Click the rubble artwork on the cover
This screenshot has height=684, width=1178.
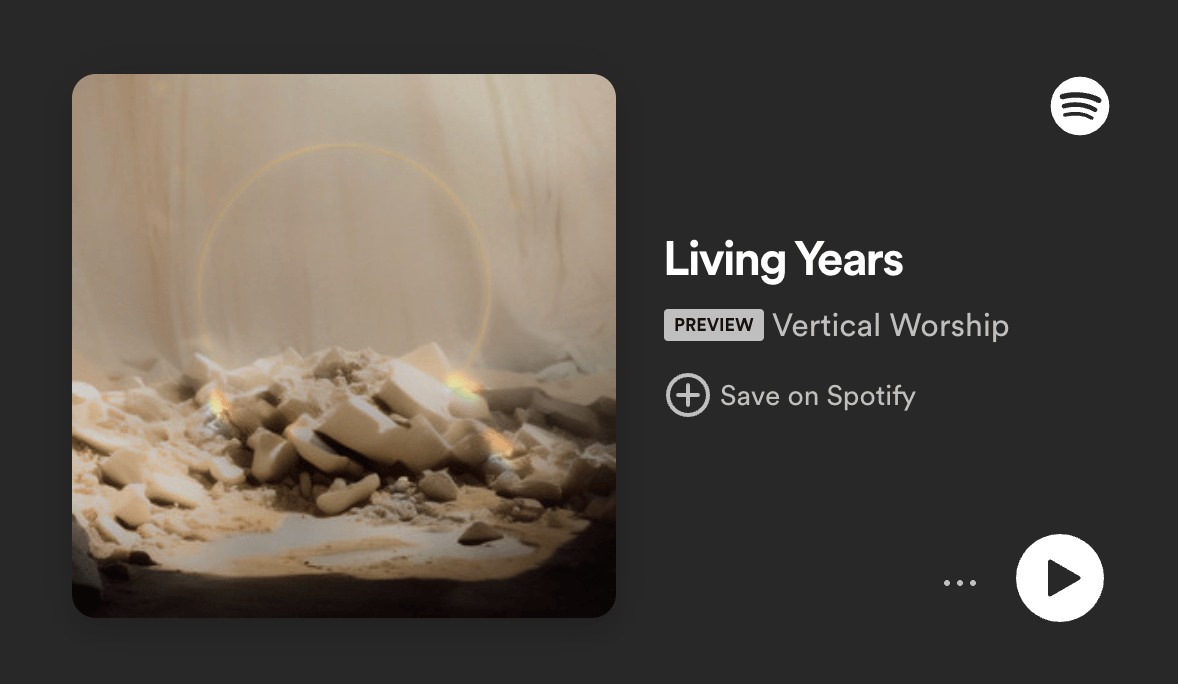[x=344, y=436]
